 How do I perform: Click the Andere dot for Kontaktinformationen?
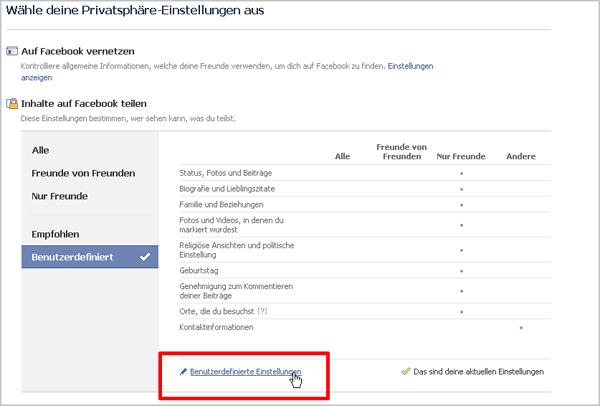[x=521, y=328]
